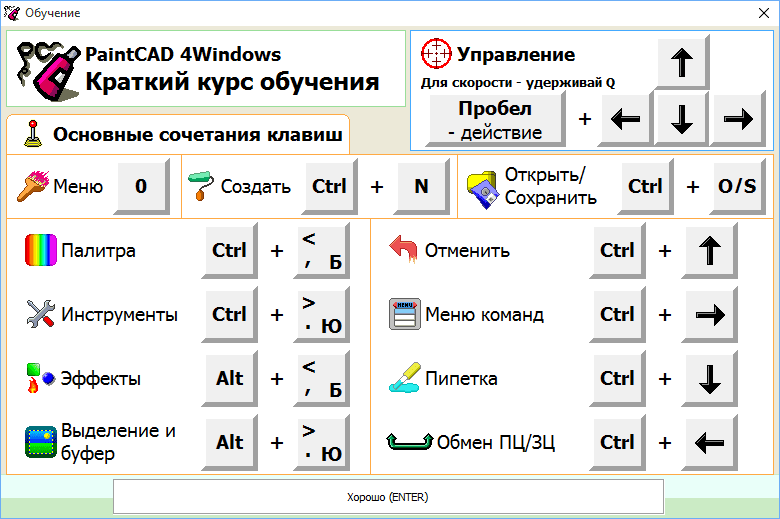Click the folder and floppy disk Открыть/Сохранить icon
This screenshot has height=519, width=780.
pos(482,190)
